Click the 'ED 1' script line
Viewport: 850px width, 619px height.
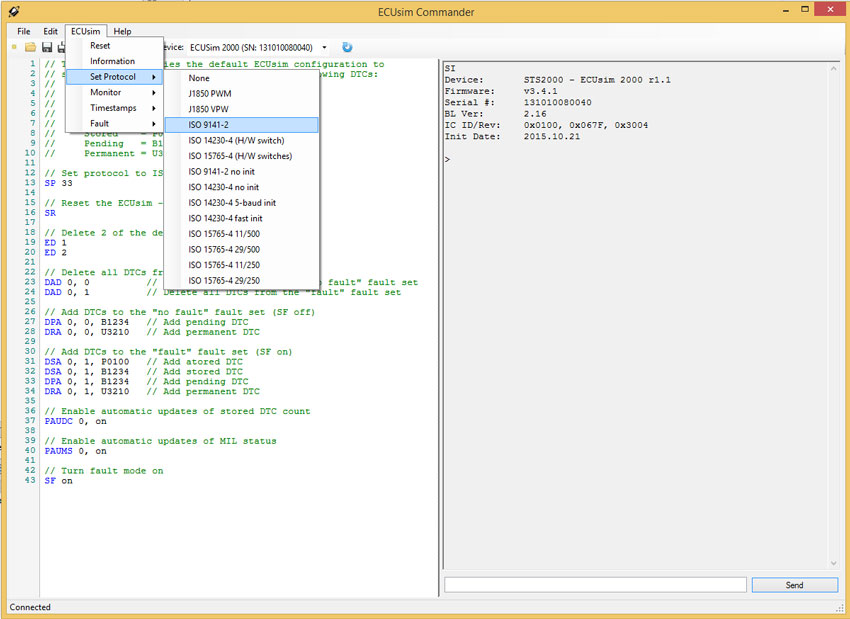pyautogui.click(x=56, y=243)
